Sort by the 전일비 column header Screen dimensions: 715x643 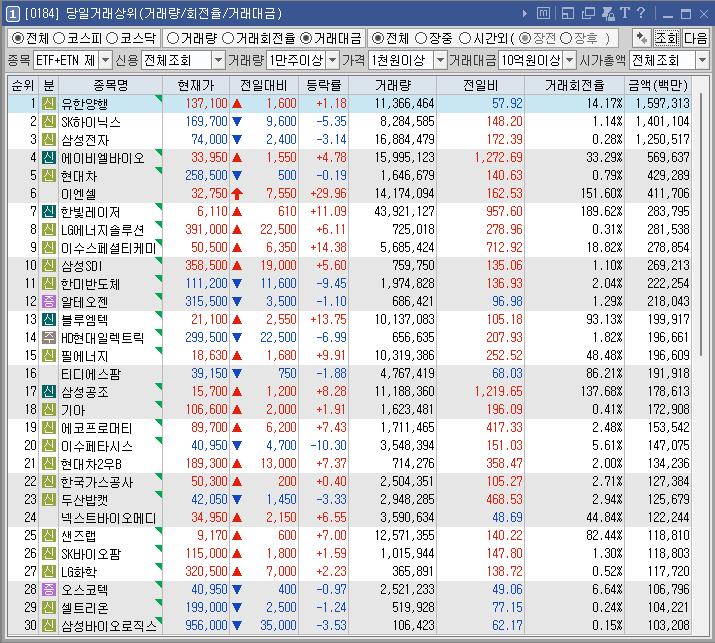tap(480, 85)
